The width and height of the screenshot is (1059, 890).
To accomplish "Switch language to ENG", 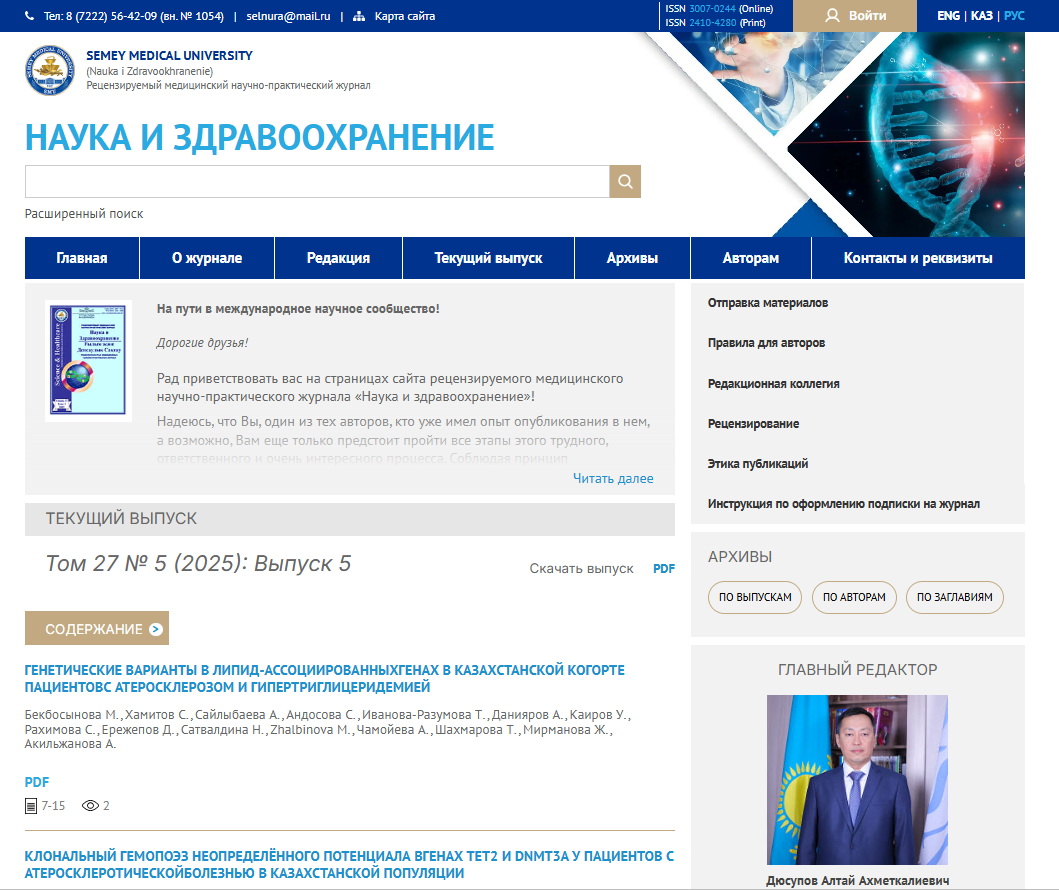I will [948, 16].
